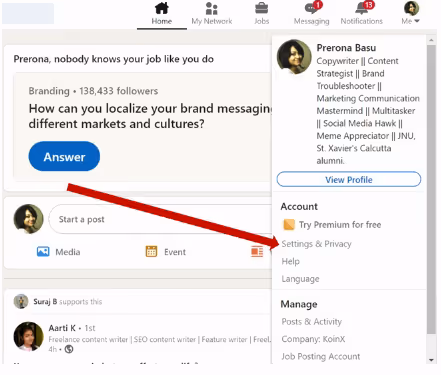Click 'Branding • 138,433 followers' text

[93, 91]
